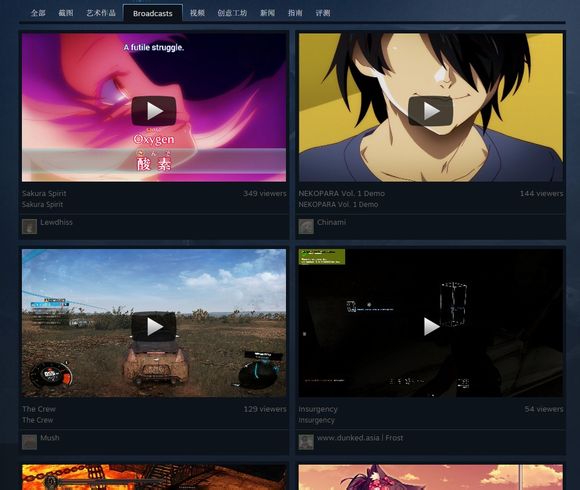The image size is (580, 490).
Task: Click the 129 viewers count
Action: point(265,409)
